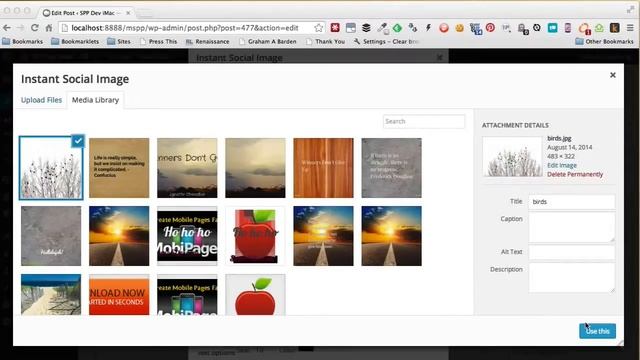640x360 pixels.
Task: Bookmark this page with the star icon
Action: (x=319, y=28)
